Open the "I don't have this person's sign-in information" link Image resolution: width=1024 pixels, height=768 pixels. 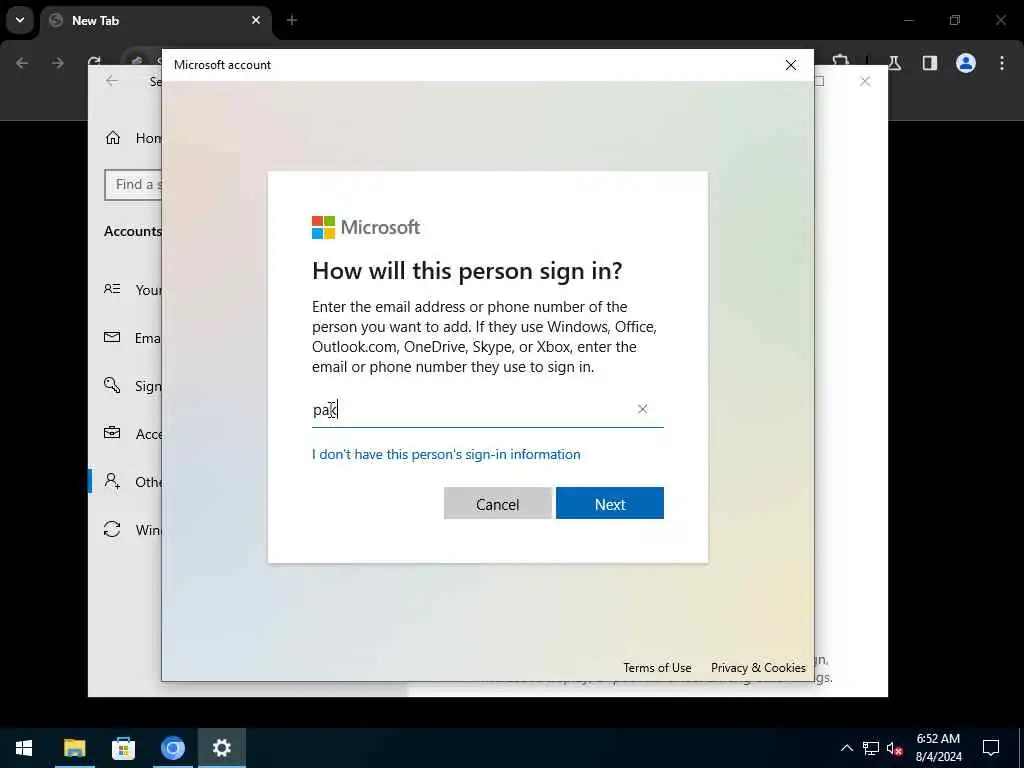click(x=446, y=454)
